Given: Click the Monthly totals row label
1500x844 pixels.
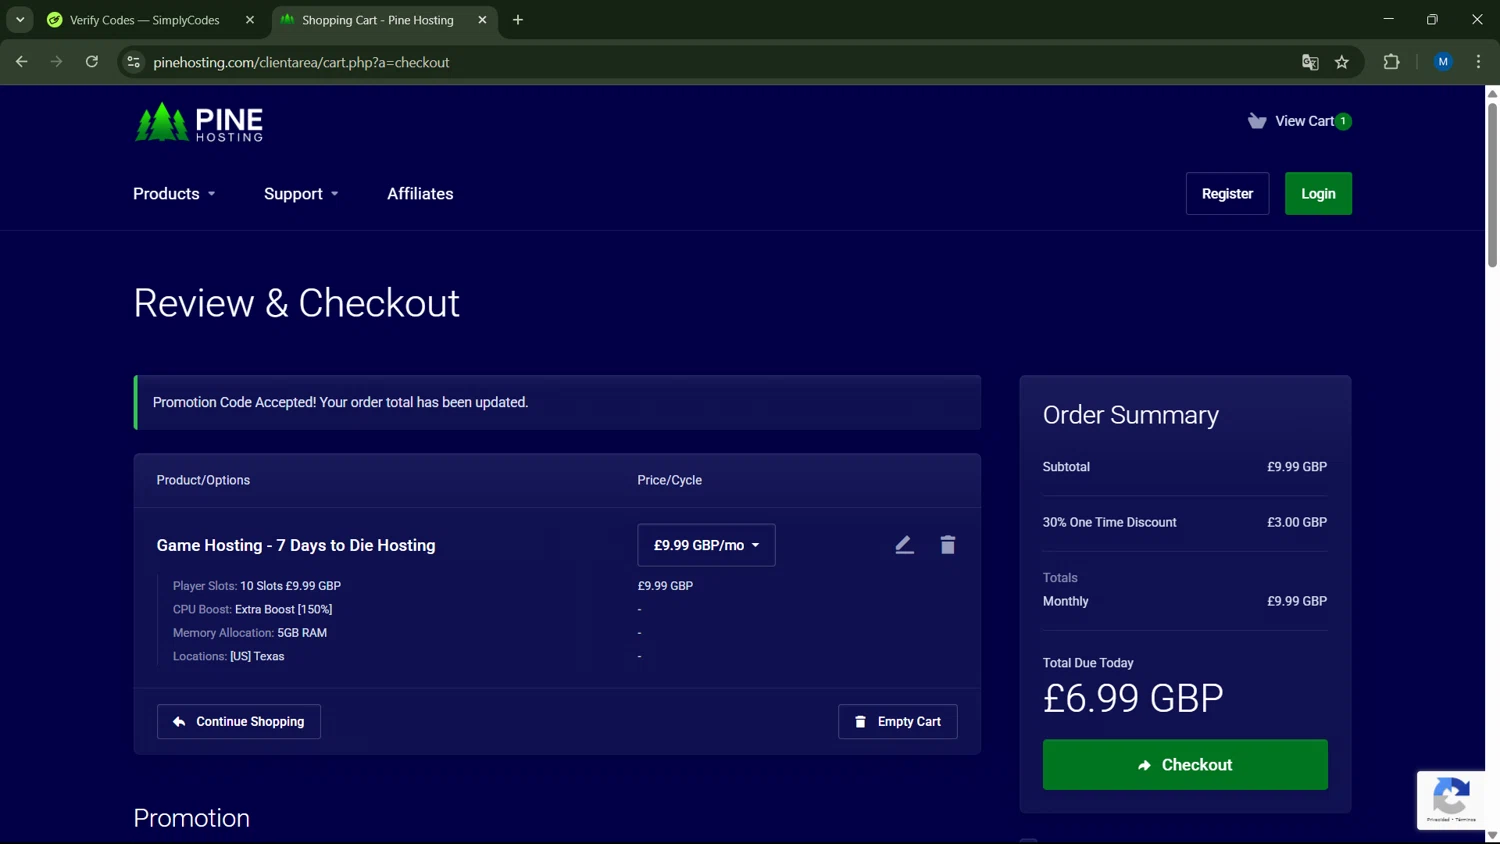Looking at the screenshot, I should coord(1065,601).
